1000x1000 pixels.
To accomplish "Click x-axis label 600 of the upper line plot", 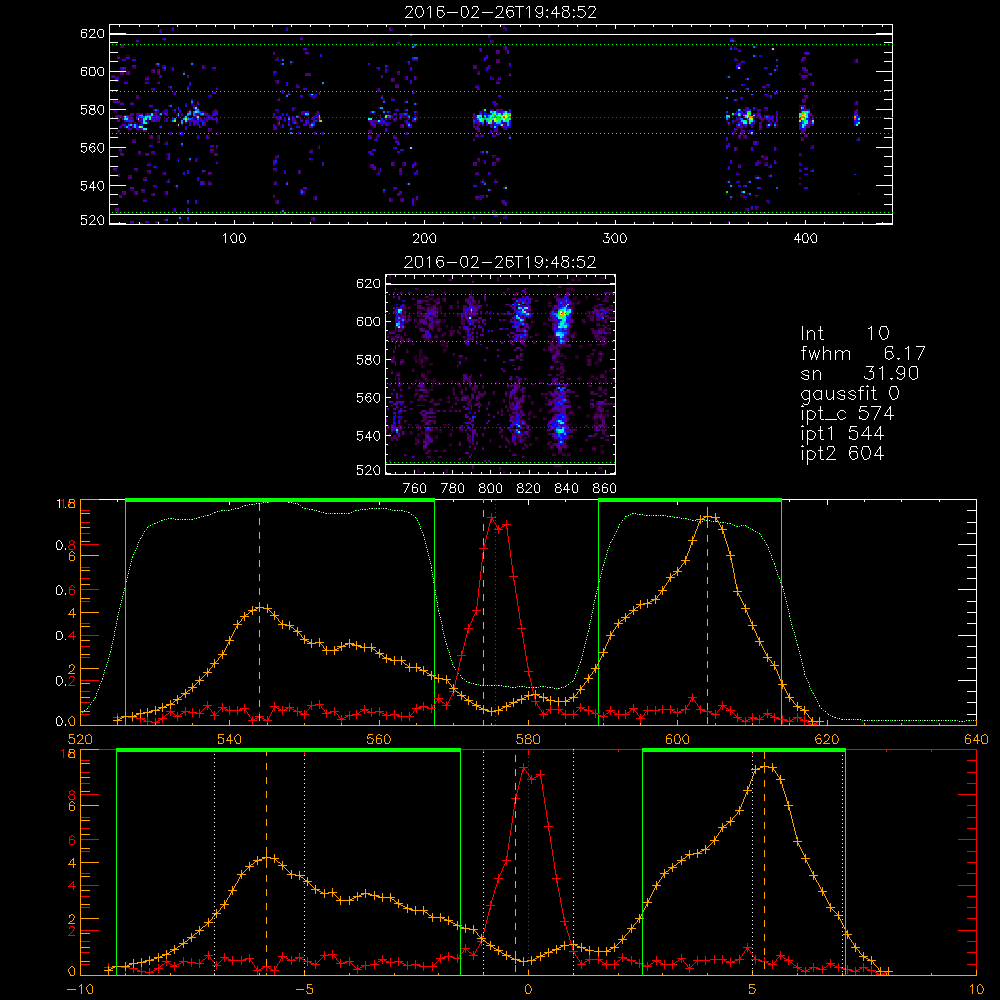I will click(677, 739).
